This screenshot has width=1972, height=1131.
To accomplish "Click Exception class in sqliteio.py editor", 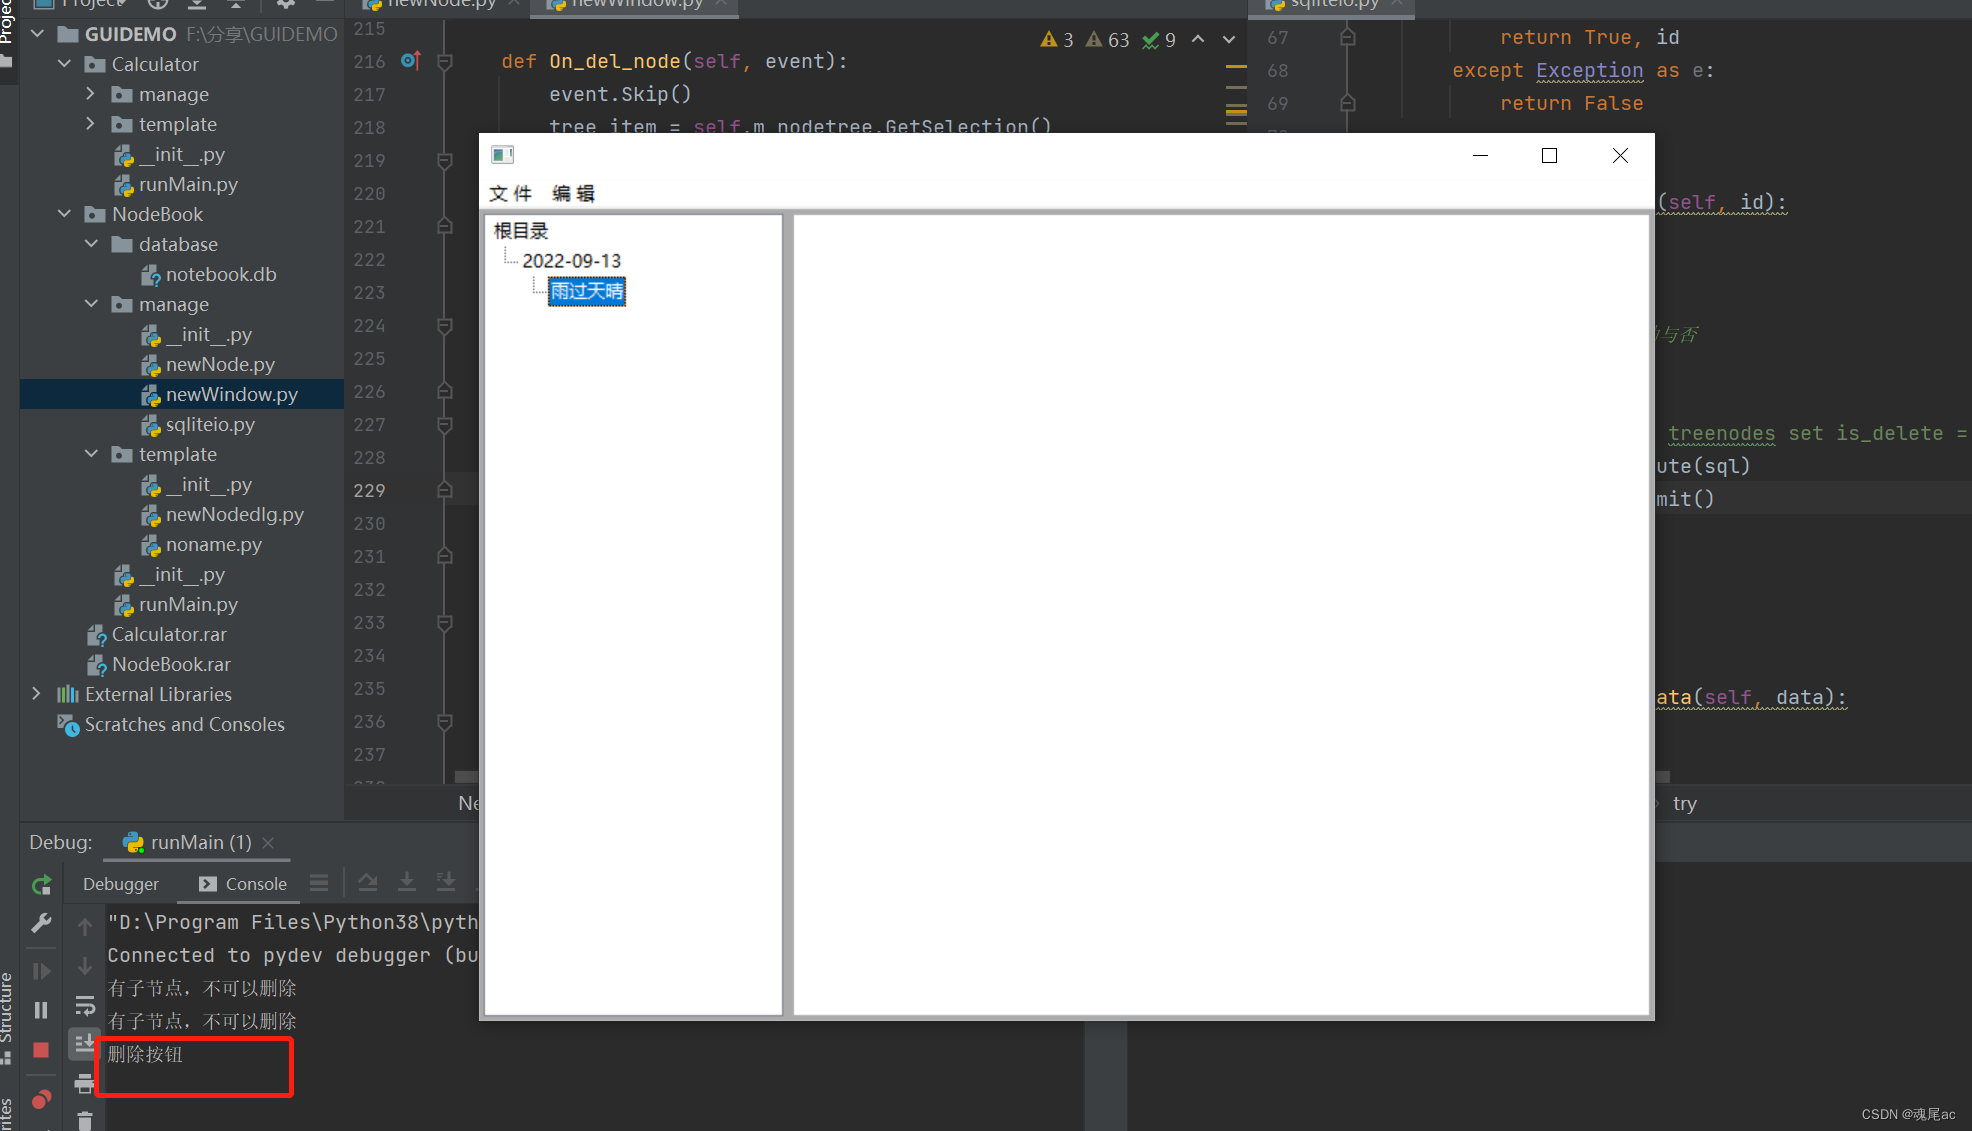I will point(1589,71).
